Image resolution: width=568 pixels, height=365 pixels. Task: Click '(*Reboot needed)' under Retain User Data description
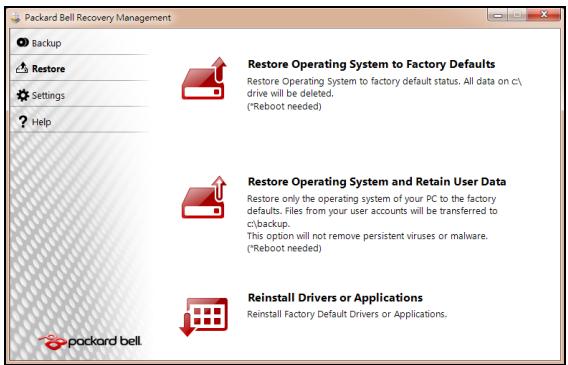click(x=284, y=248)
